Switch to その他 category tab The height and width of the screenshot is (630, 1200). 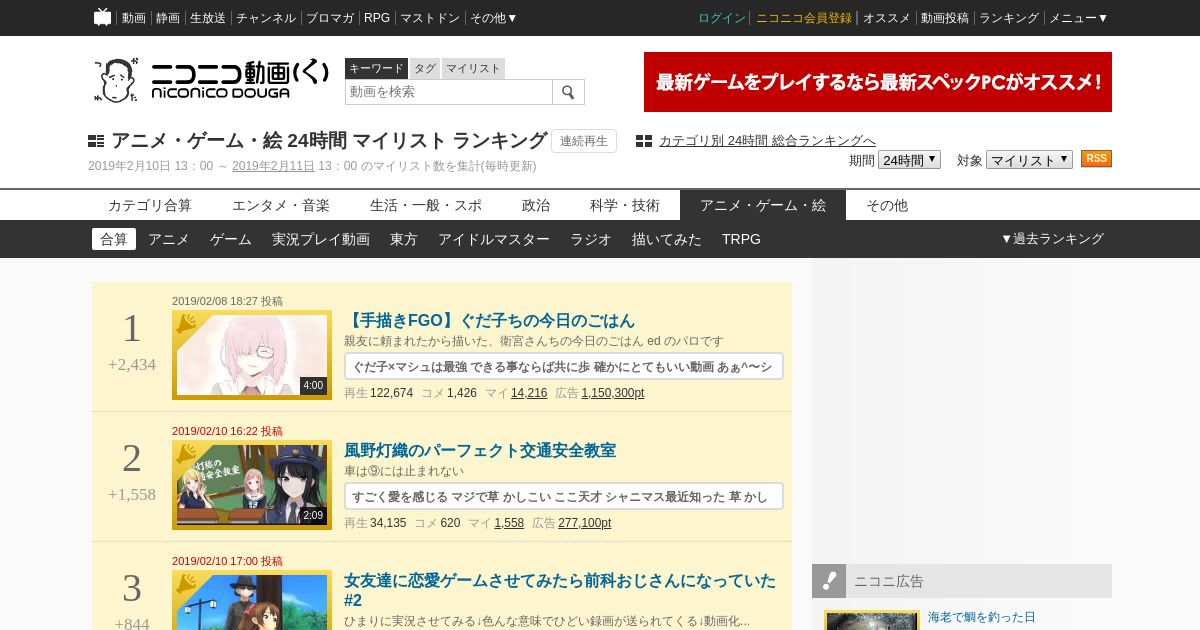point(887,205)
